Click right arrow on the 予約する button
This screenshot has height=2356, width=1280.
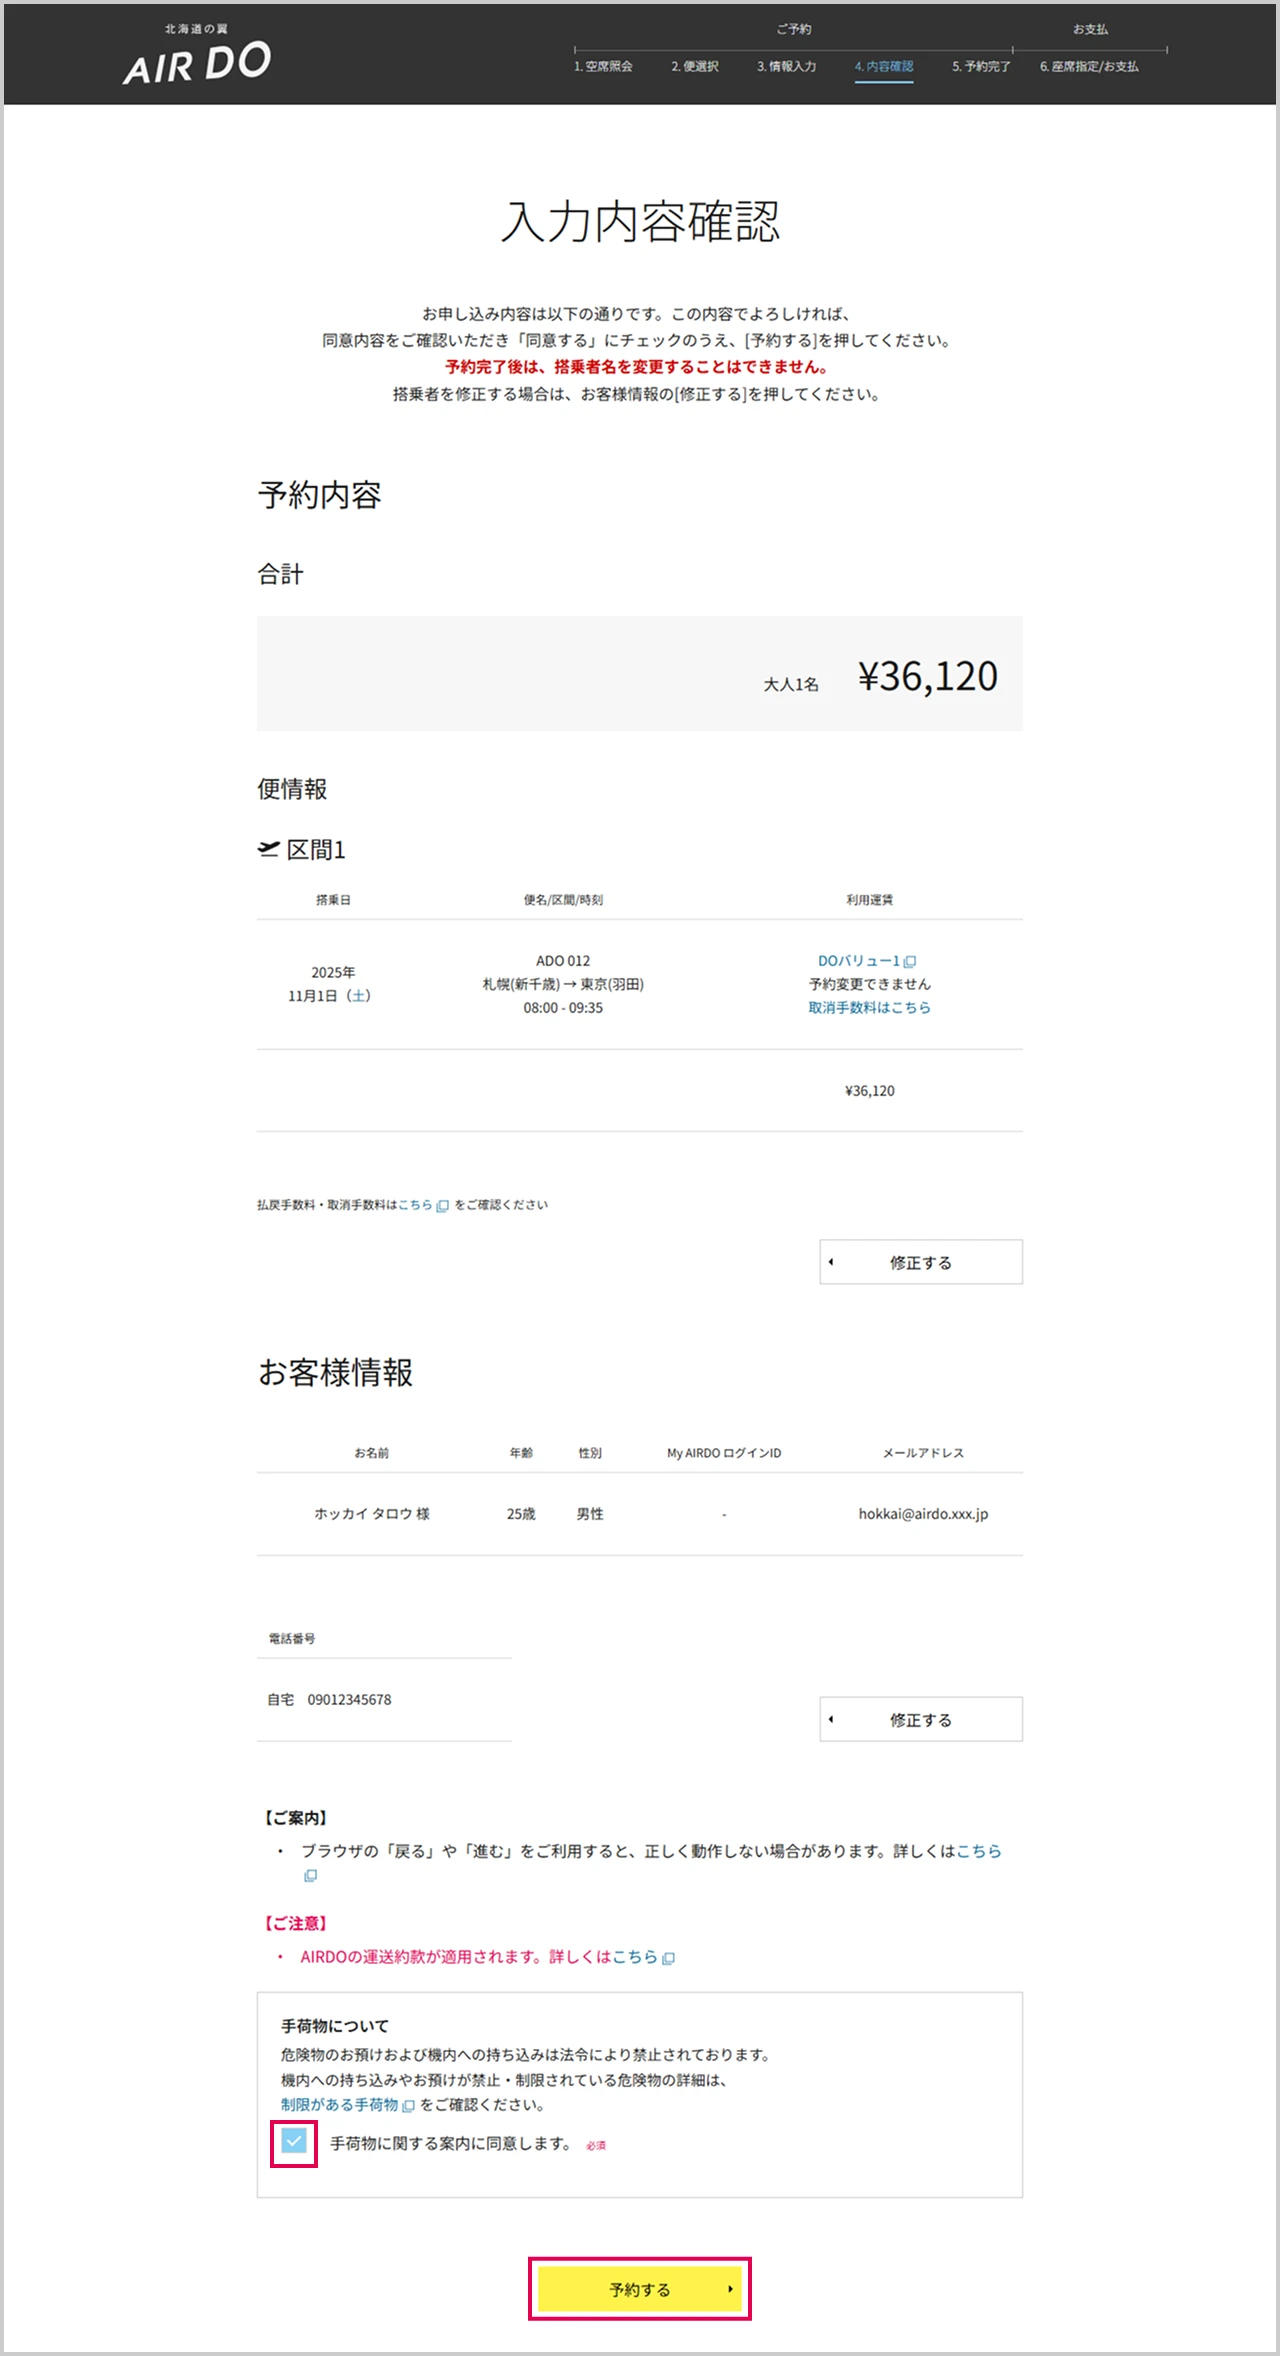(x=730, y=2289)
